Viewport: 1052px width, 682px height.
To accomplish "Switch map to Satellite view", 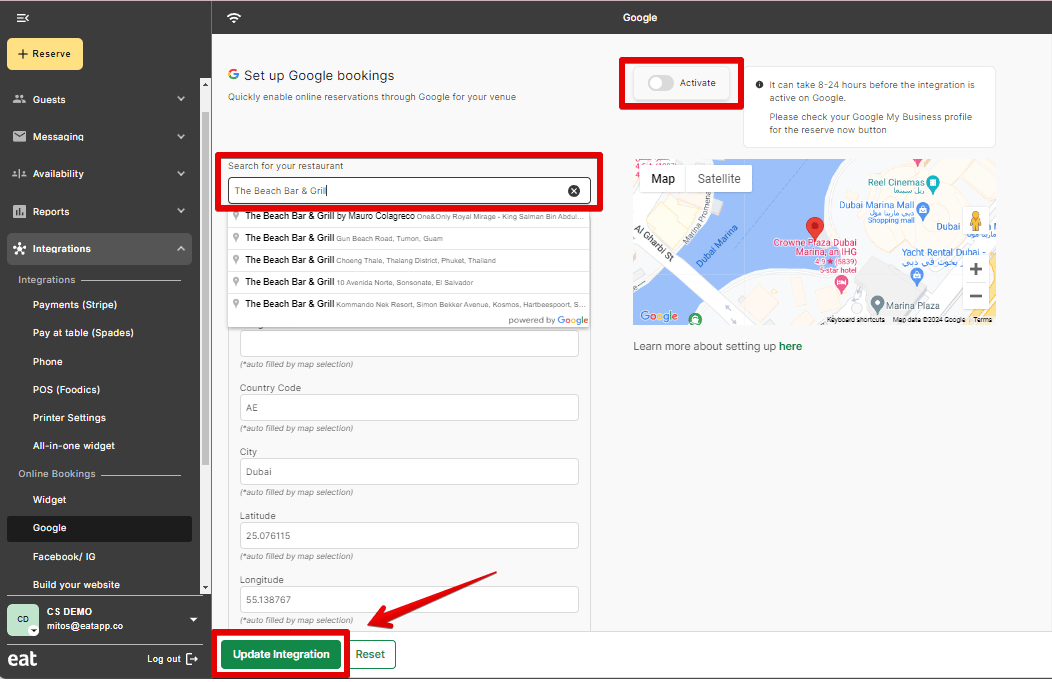I will (719, 179).
